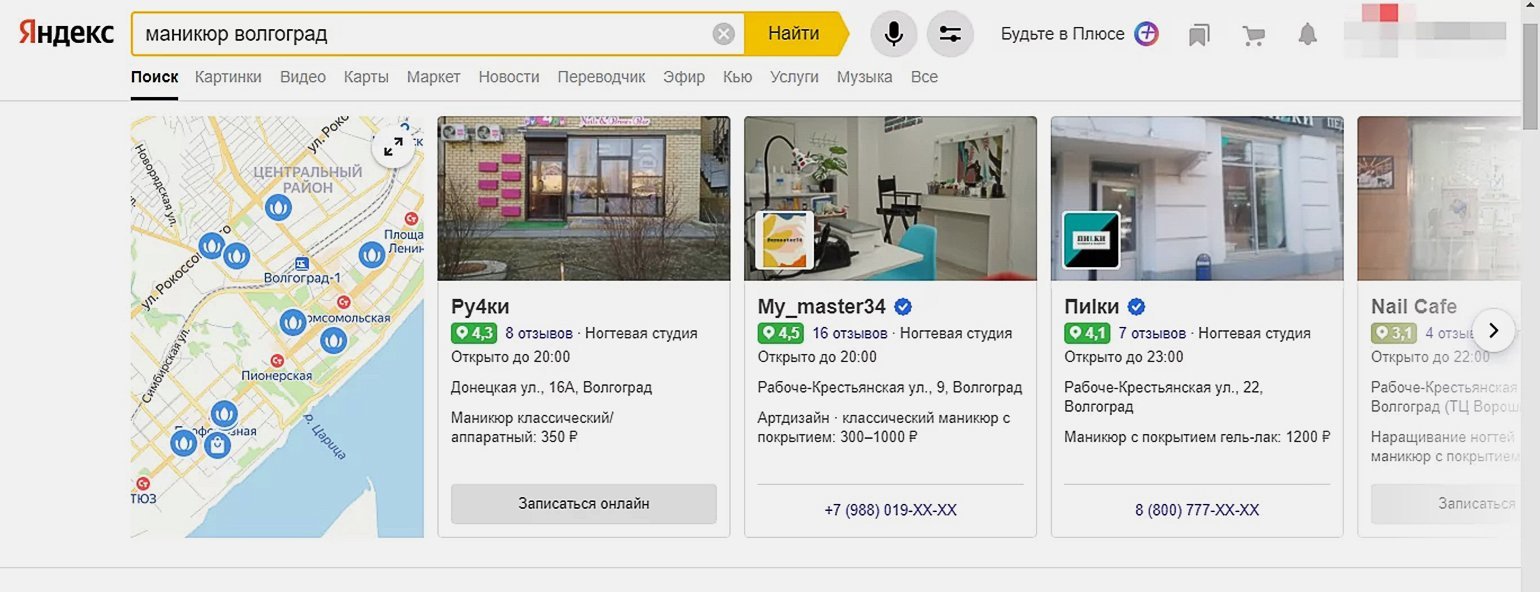This screenshot has height=592, width=1540.
Task: Switch to the Картинки tab
Action: 228,77
